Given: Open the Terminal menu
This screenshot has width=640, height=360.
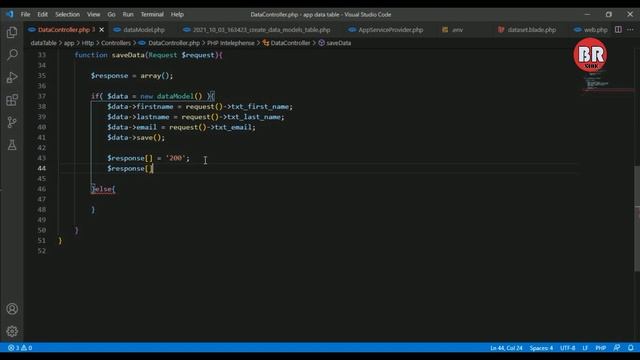Looking at the screenshot, I should pyautogui.click(x=152, y=14).
